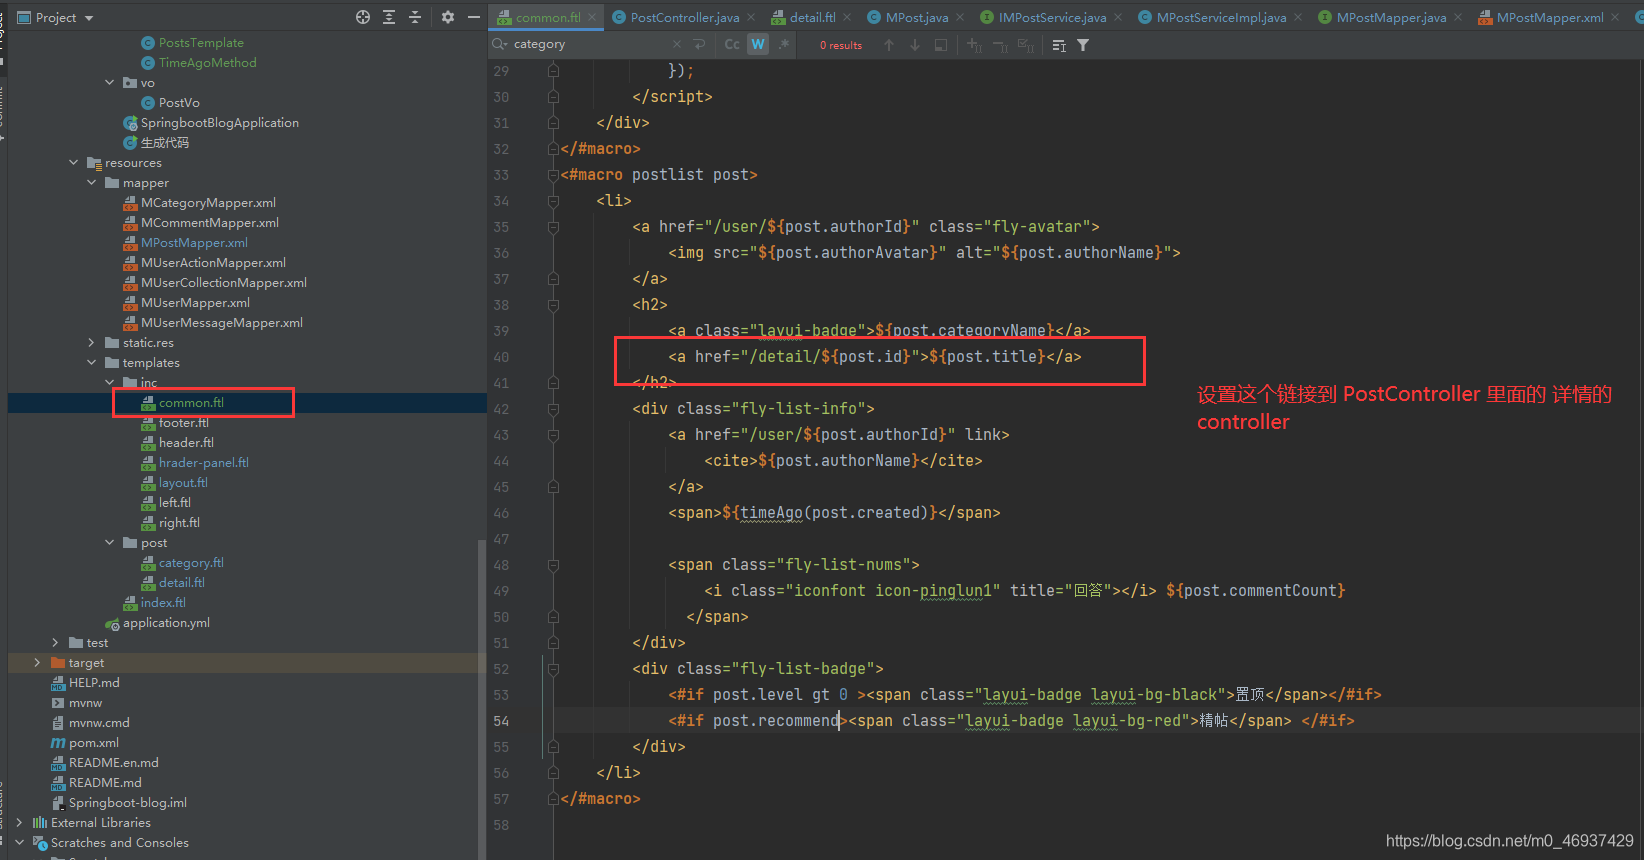
Task: Open mvnw.cmd file
Action: [x=99, y=723]
